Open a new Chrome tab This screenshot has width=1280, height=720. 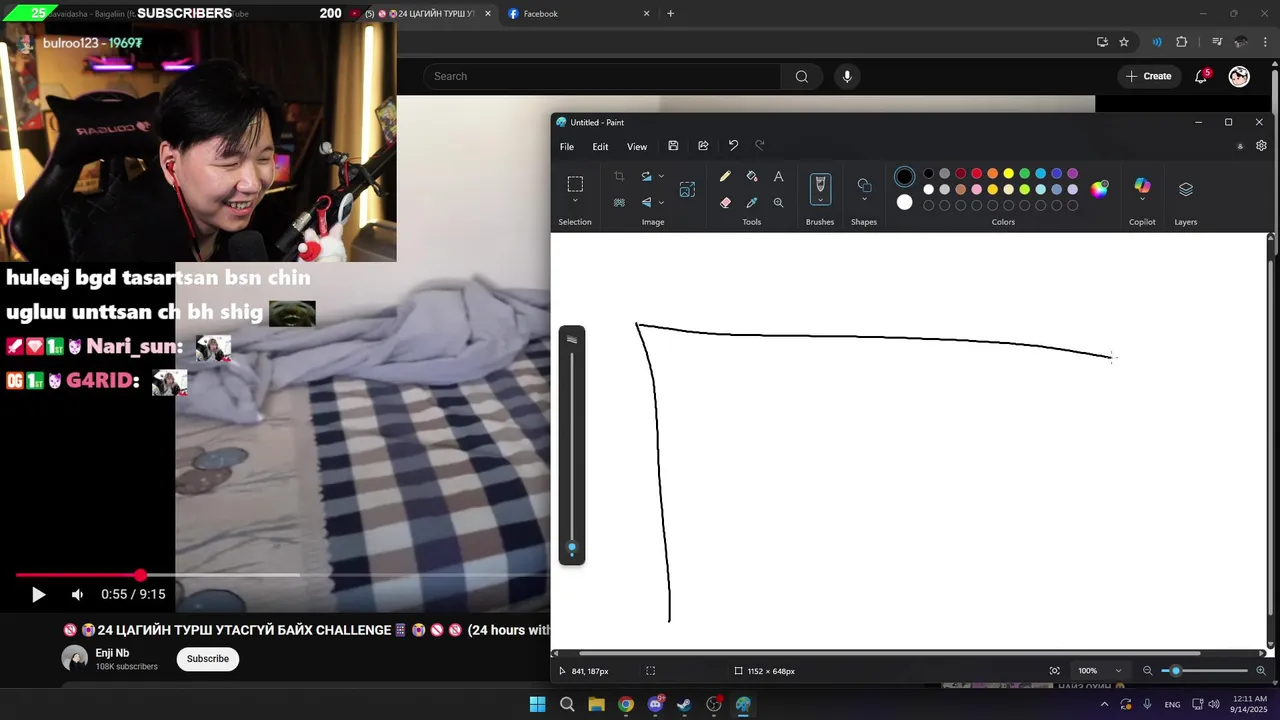[670, 14]
